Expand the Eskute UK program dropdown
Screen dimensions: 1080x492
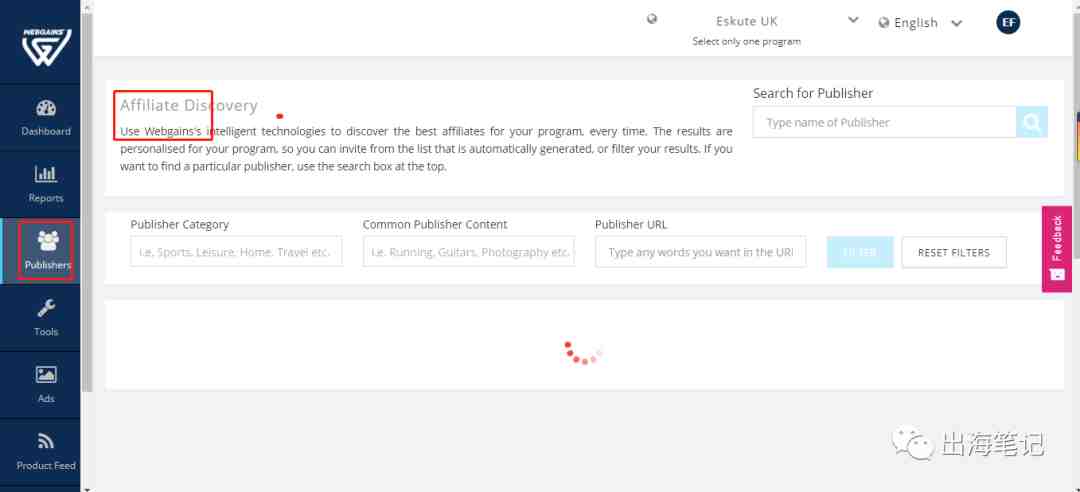(853, 19)
